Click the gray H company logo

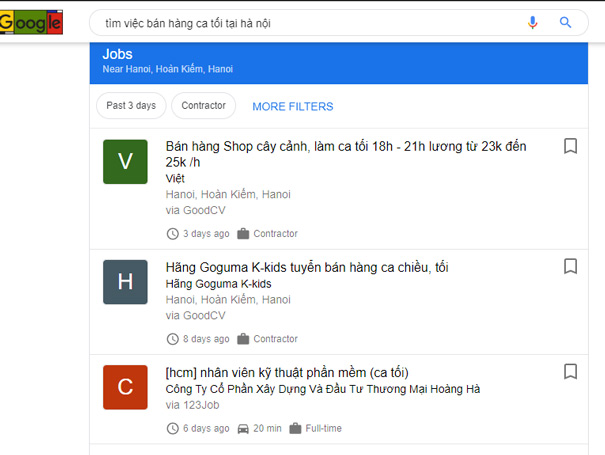click(125, 282)
